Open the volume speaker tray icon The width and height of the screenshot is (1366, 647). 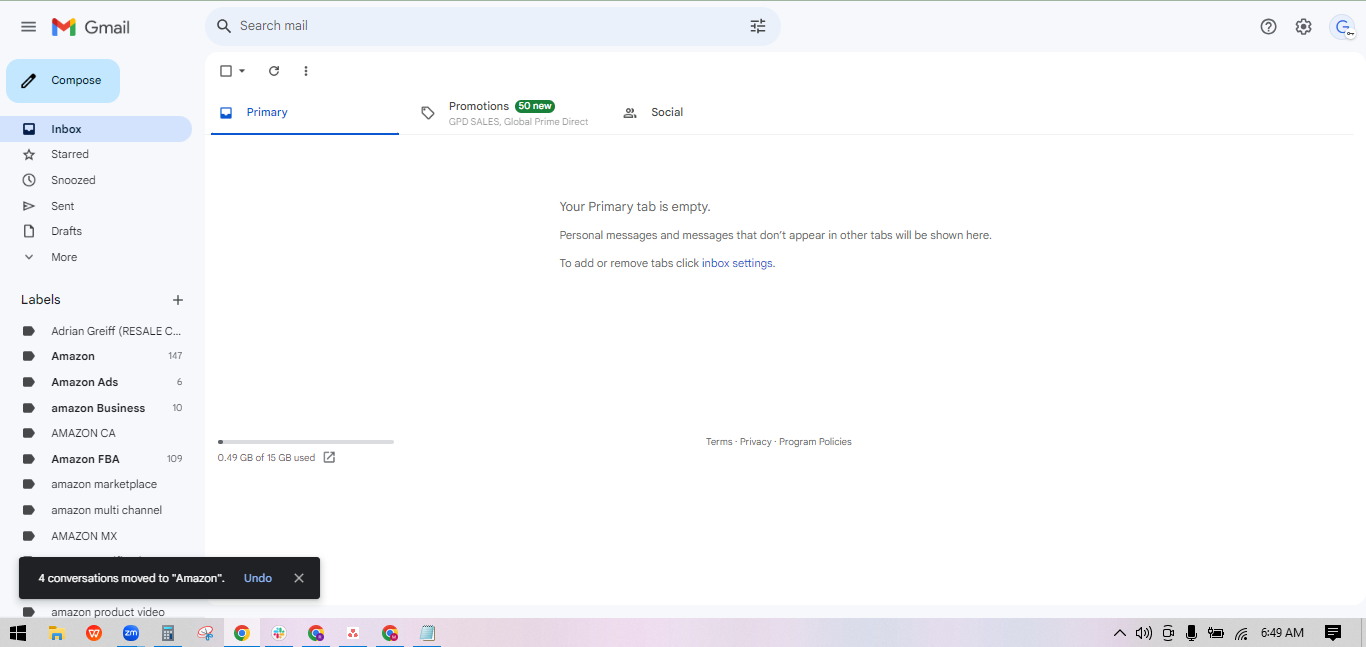coord(1144,633)
